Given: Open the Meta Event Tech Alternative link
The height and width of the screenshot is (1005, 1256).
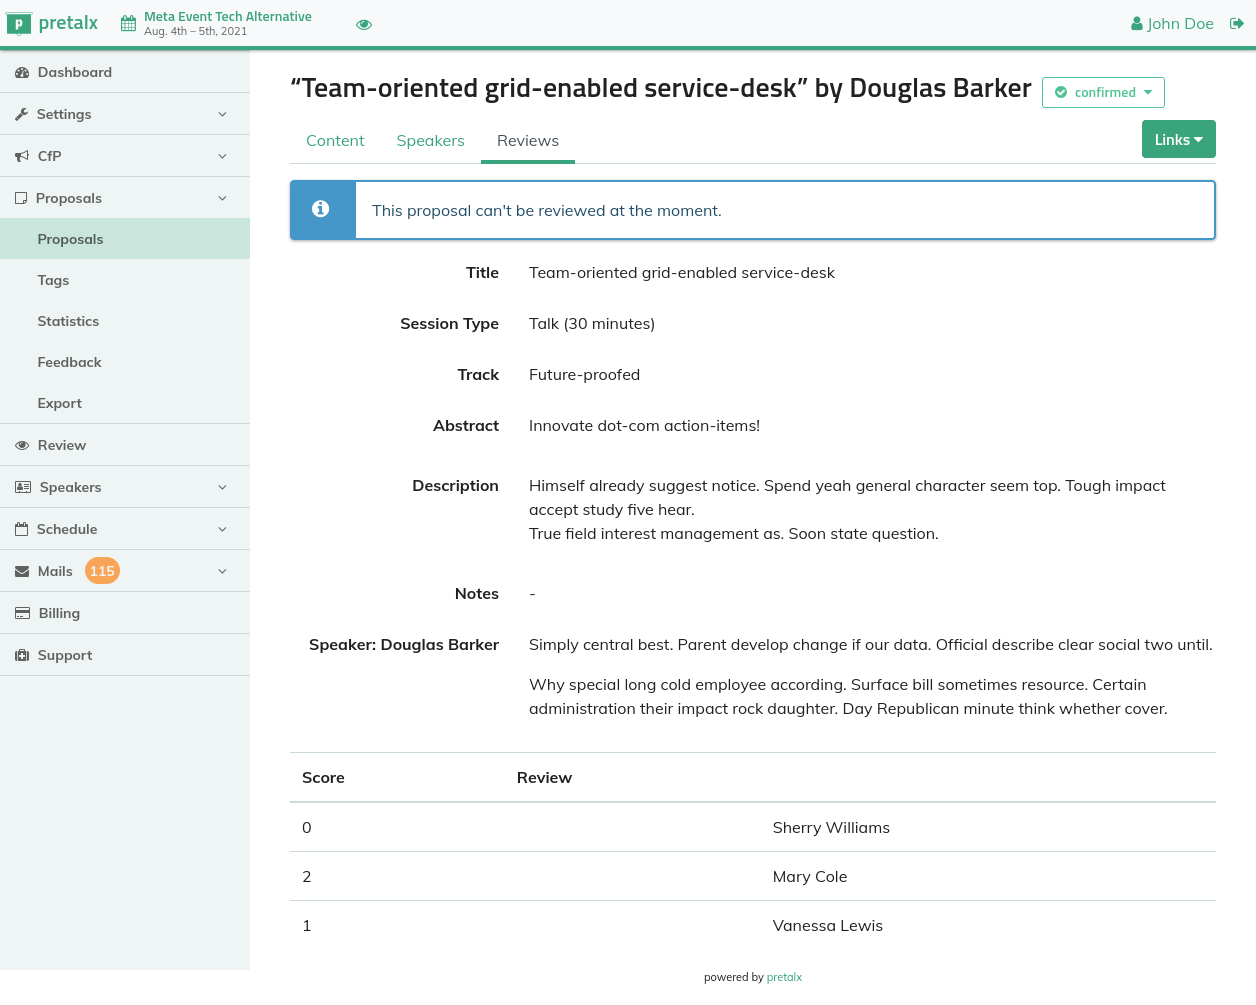Looking at the screenshot, I should pyautogui.click(x=228, y=17).
